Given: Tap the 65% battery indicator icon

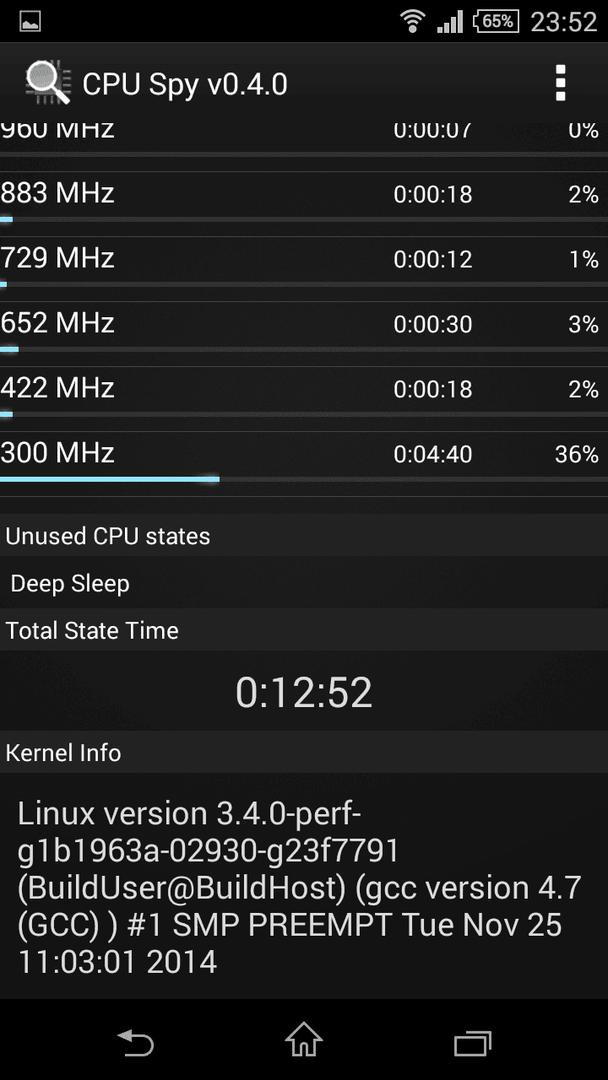Looking at the screenshot, I should (496, 21).
